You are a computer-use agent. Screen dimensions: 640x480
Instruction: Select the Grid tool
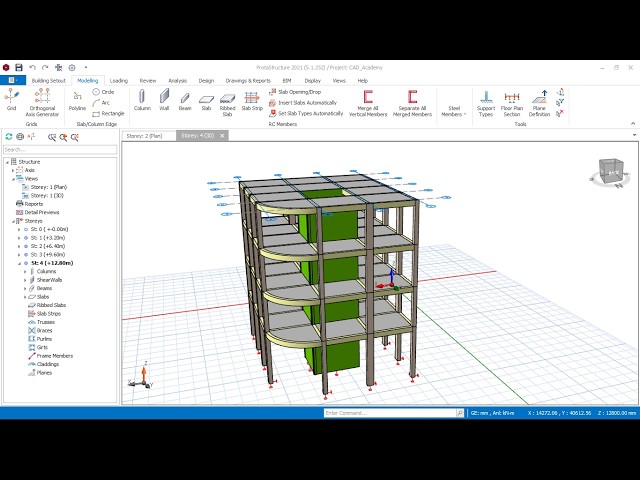11,100
